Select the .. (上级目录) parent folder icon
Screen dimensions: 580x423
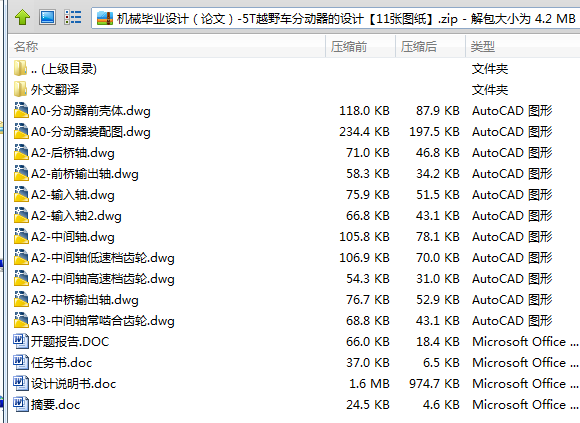point(21,68)
